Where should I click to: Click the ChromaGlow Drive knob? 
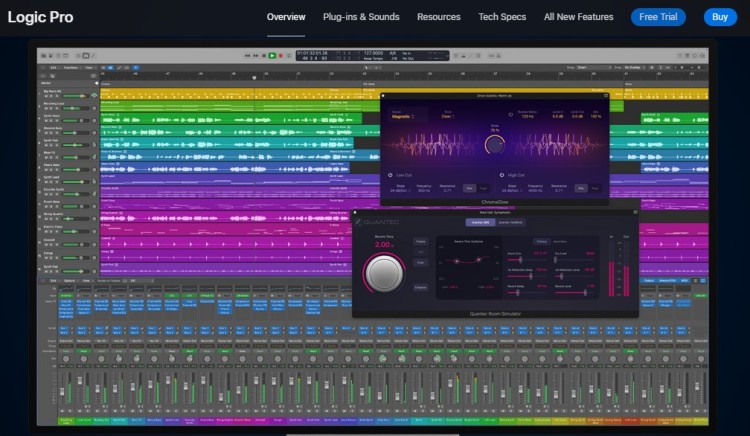495,144
